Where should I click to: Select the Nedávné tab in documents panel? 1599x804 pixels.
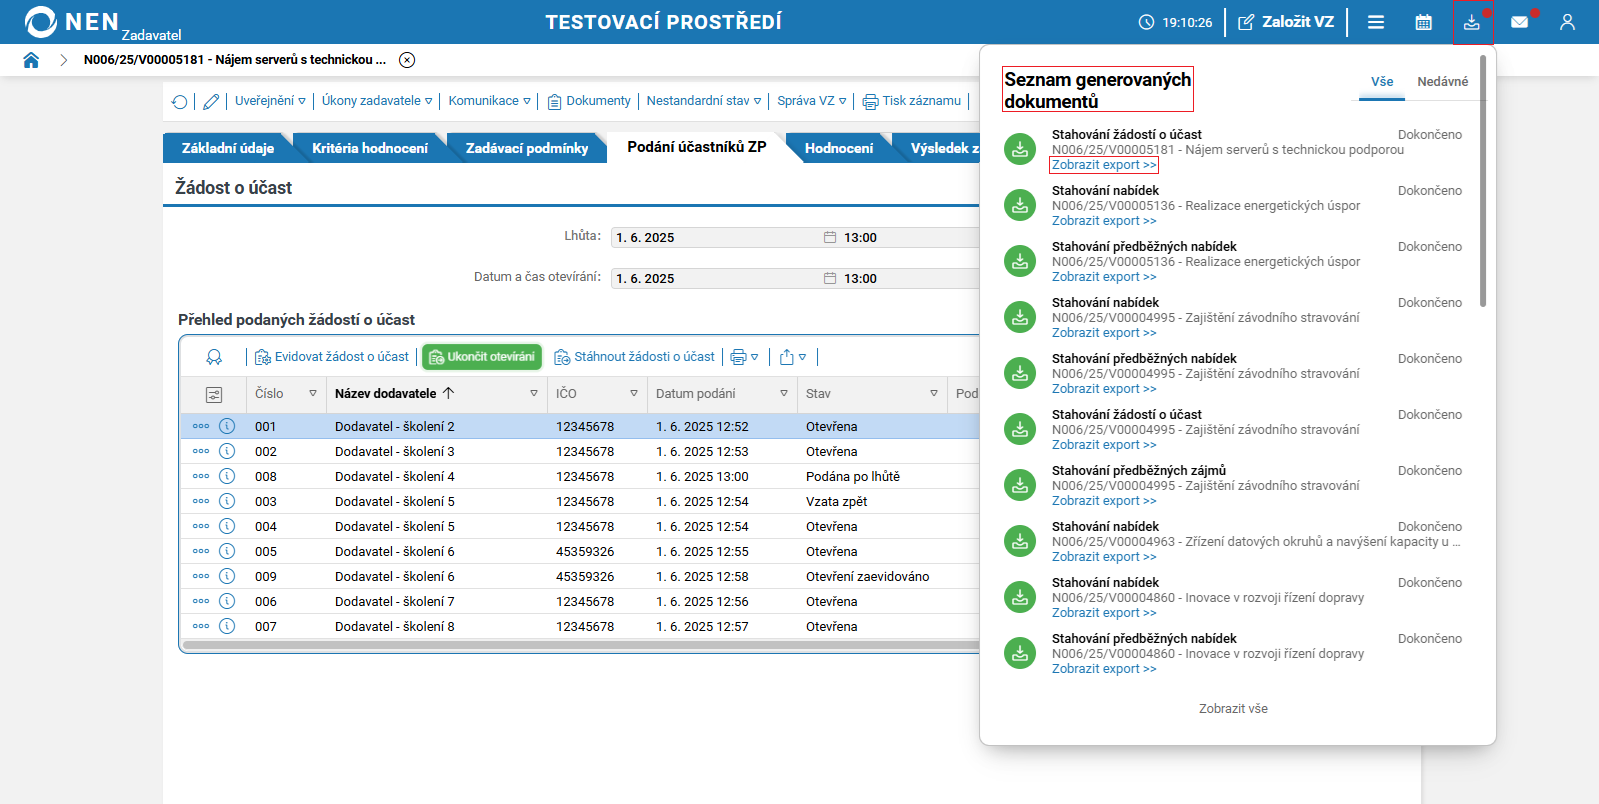(1442, 82)
